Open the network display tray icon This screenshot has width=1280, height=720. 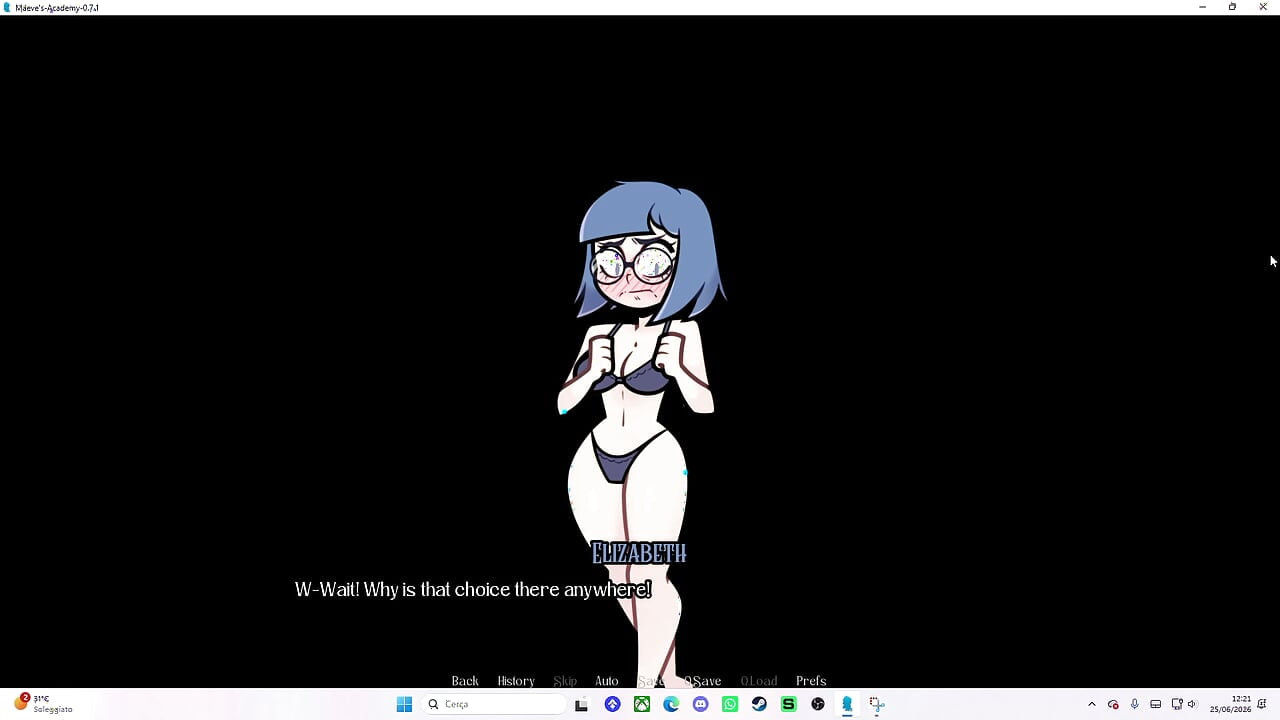1177,704
